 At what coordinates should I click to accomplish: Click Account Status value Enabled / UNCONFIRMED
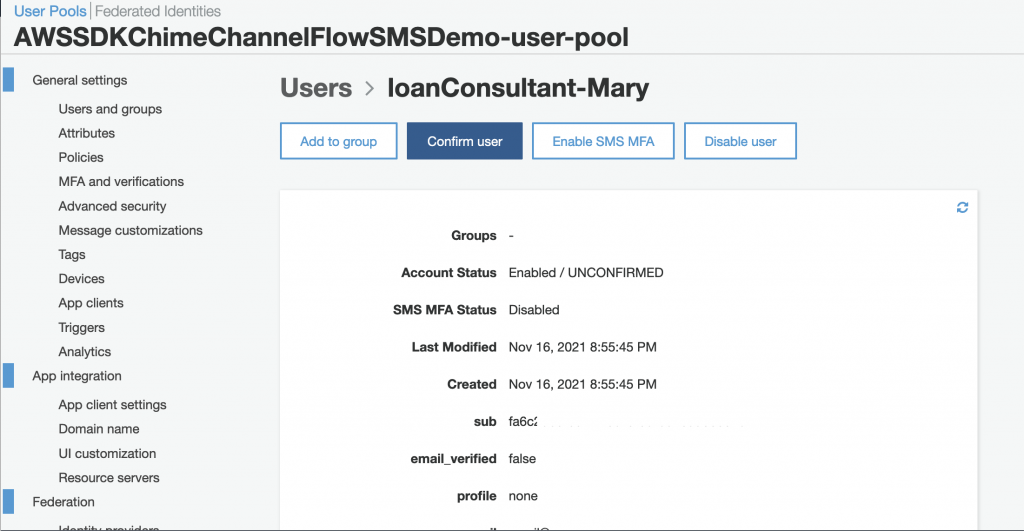pyautogui.click(x=586, y=273)
